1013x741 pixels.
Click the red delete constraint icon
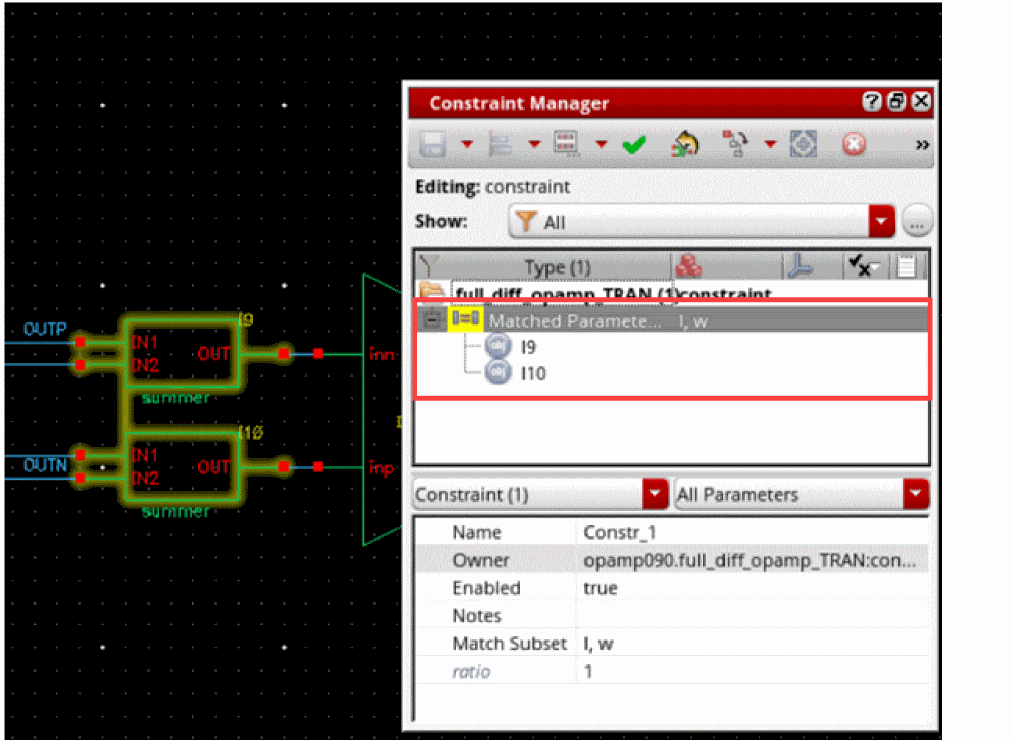pos(853,145)
